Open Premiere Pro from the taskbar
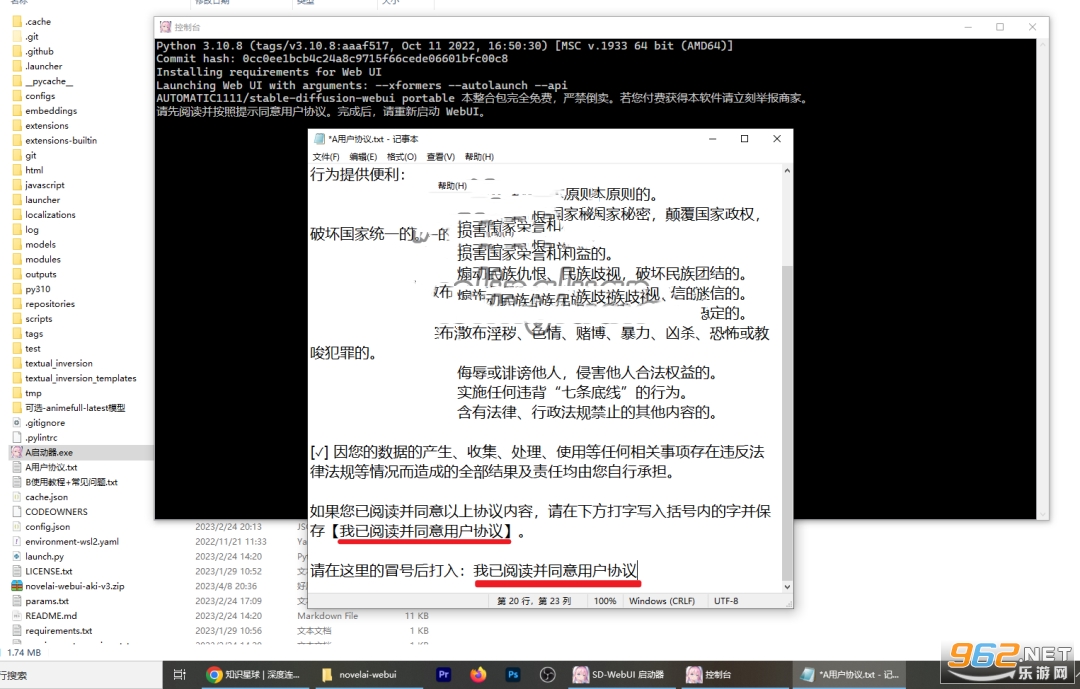This screenshot has height=689, width=1080. point(444,675)
